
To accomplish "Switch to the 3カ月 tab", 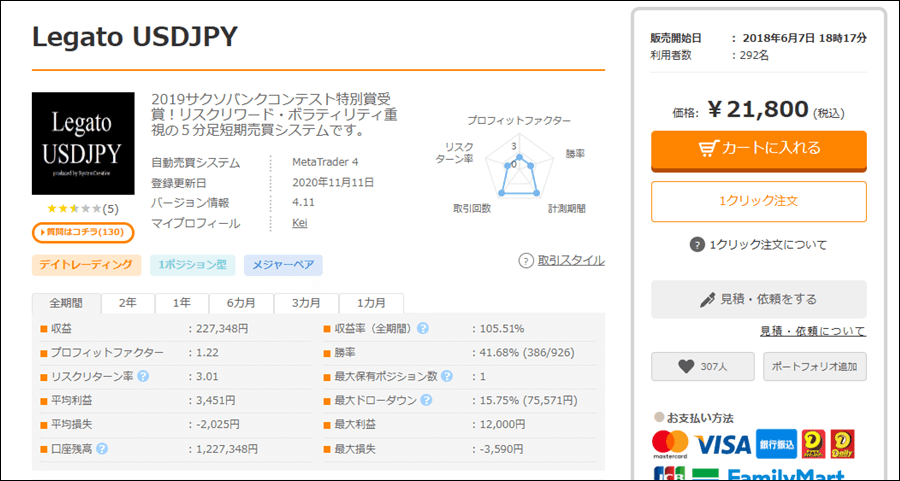I will [x=307, y=303].
